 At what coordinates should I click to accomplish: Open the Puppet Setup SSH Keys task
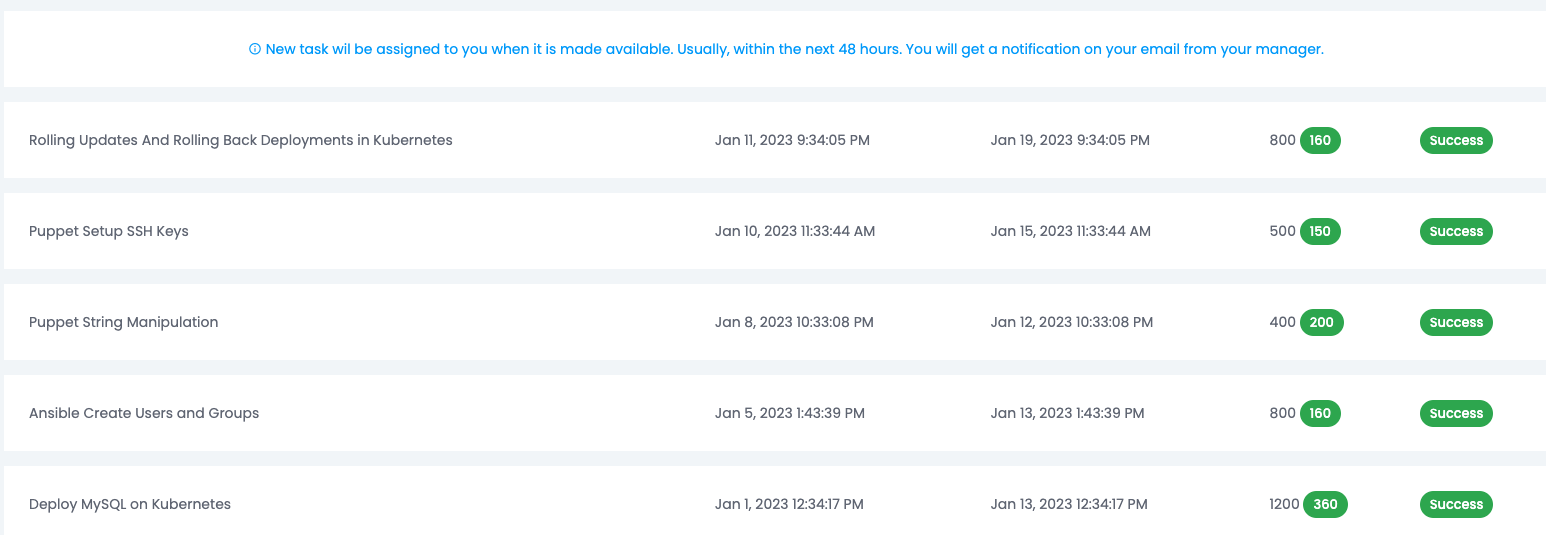point(109,231)
